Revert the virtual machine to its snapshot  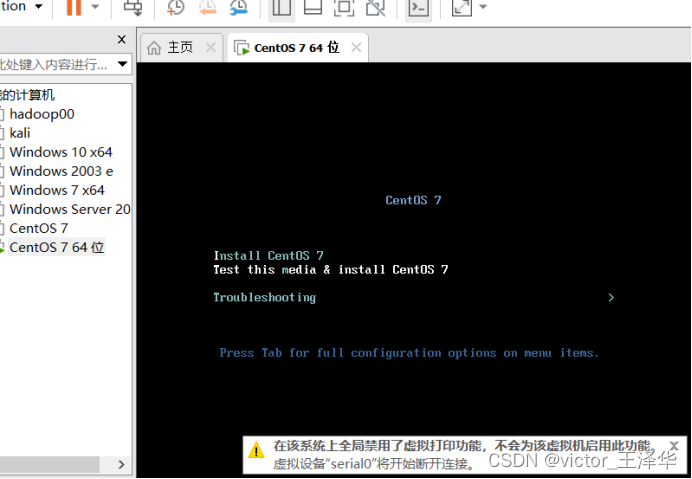click(x=207, y=7)
